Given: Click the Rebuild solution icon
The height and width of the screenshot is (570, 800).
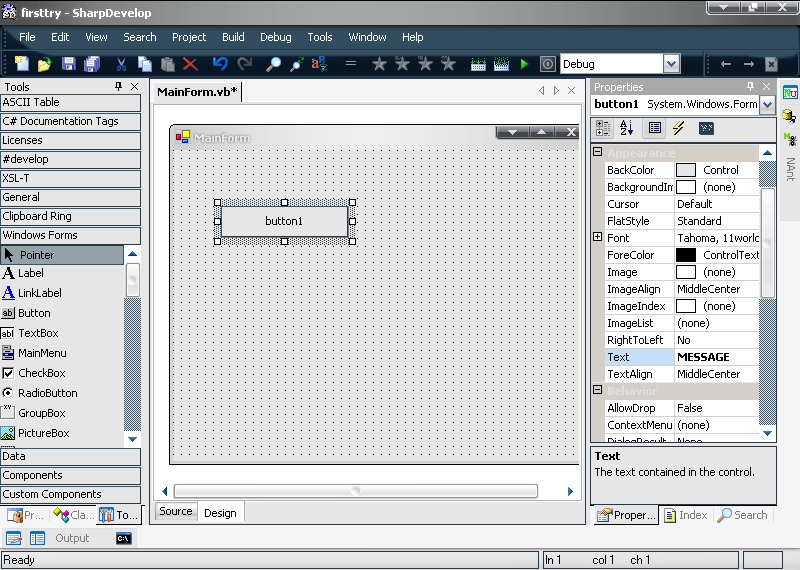Looking at the screenshot, I should click(501, 64).
